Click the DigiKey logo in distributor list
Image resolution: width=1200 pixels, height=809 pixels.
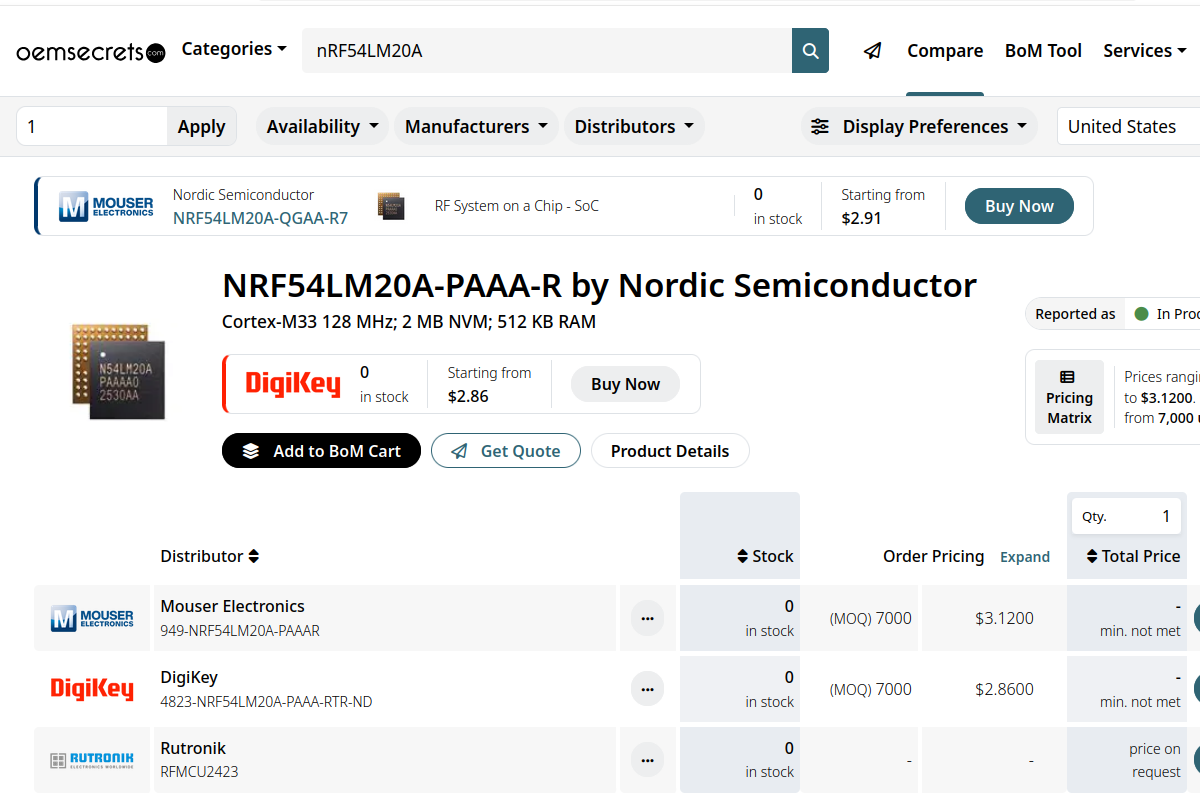tap(92, 689)
